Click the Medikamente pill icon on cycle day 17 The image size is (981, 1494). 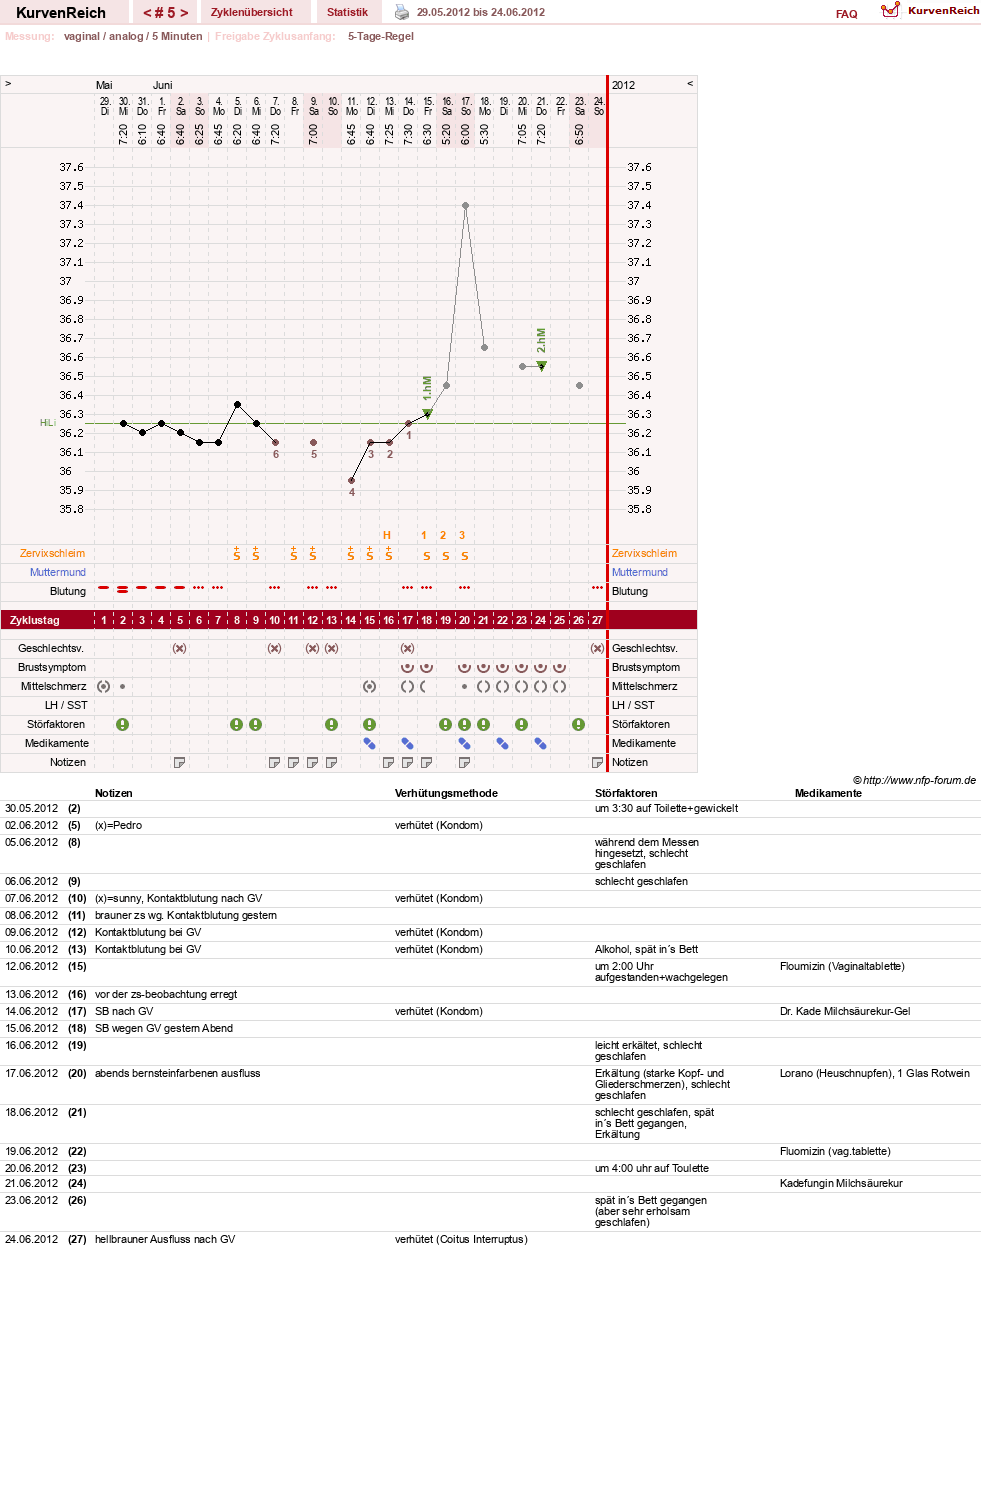tap(408, 743)
